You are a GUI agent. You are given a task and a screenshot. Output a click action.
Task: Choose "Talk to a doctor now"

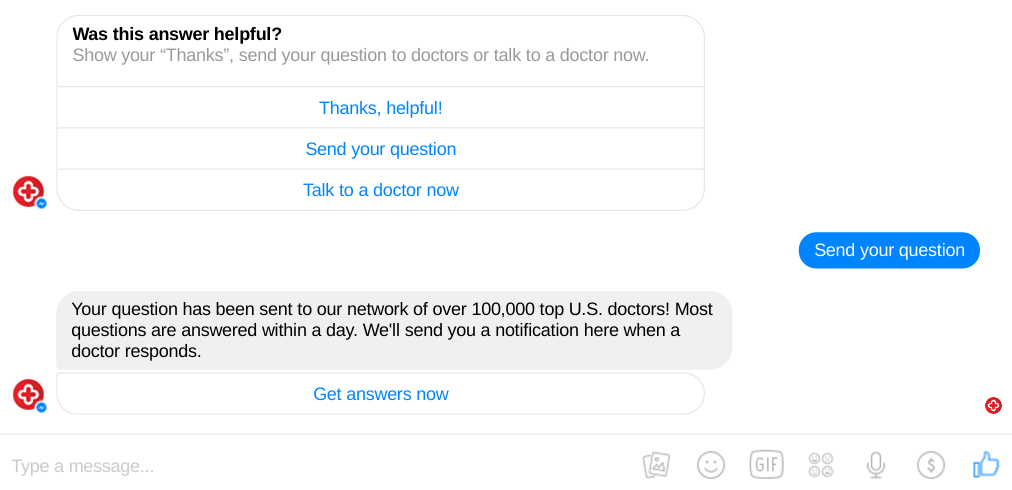(381, 190)
